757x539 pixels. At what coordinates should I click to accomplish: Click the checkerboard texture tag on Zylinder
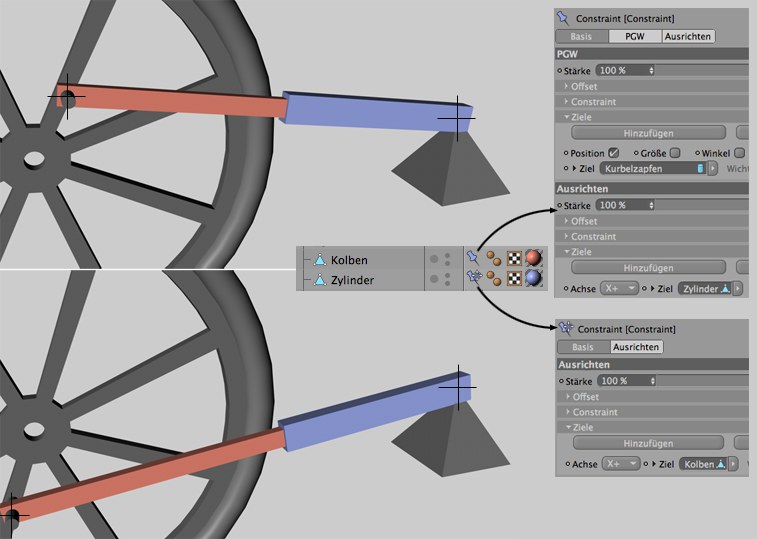click(515, 280)
